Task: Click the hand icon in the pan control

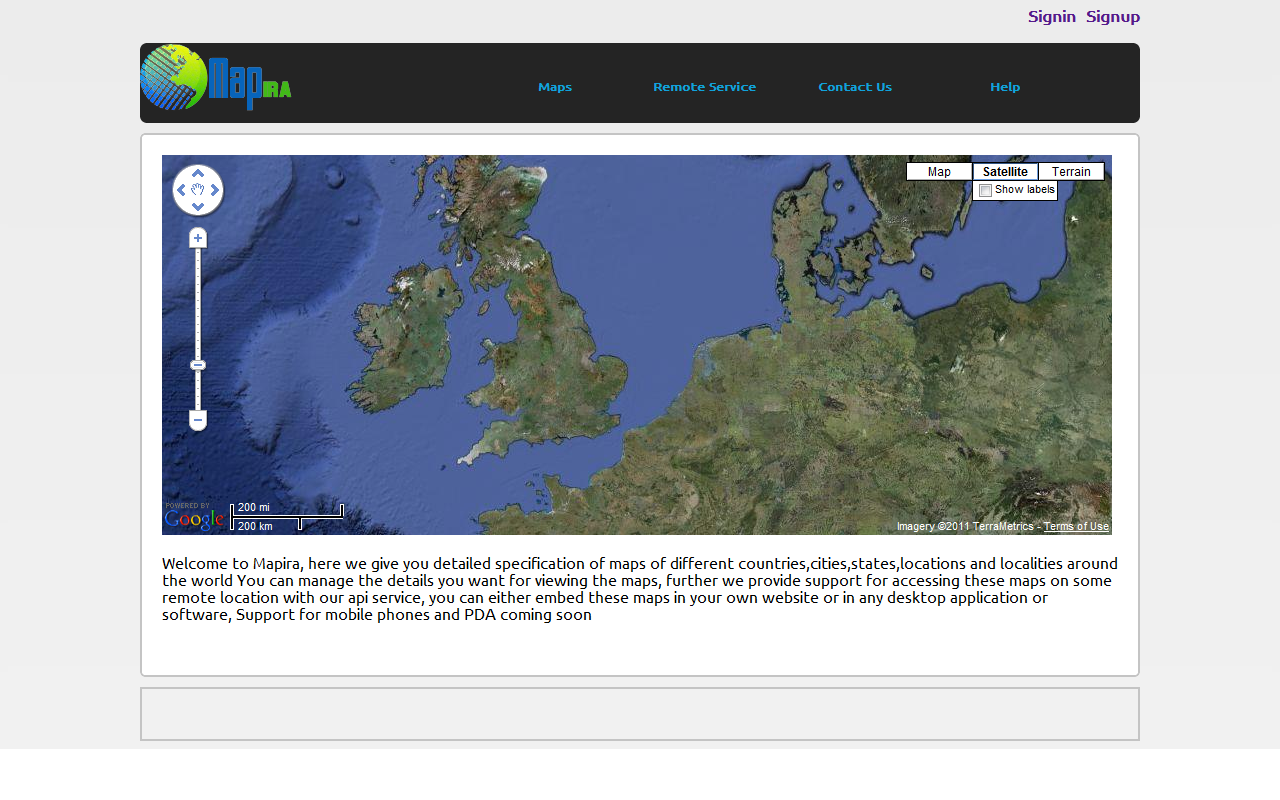Action: tap(198, 190)
